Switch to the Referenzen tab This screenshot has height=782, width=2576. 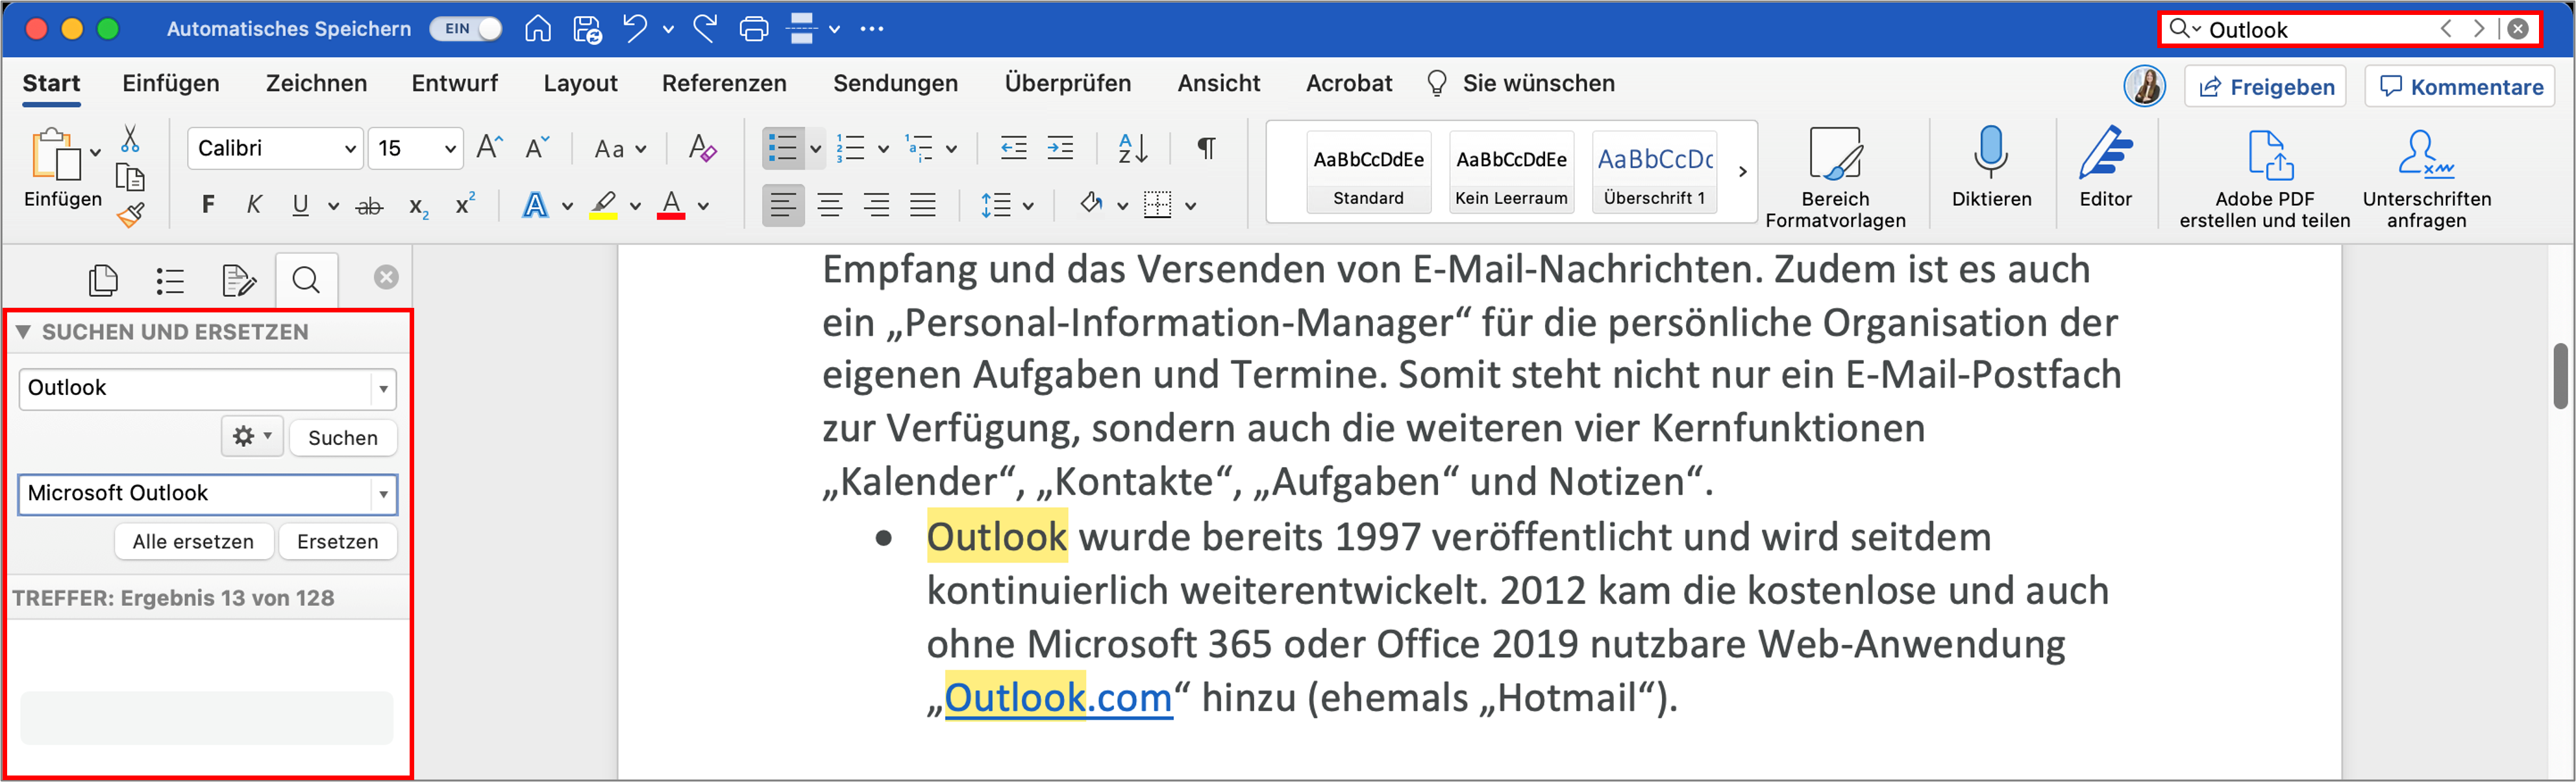pyautogui.click(x=724, y=84)
